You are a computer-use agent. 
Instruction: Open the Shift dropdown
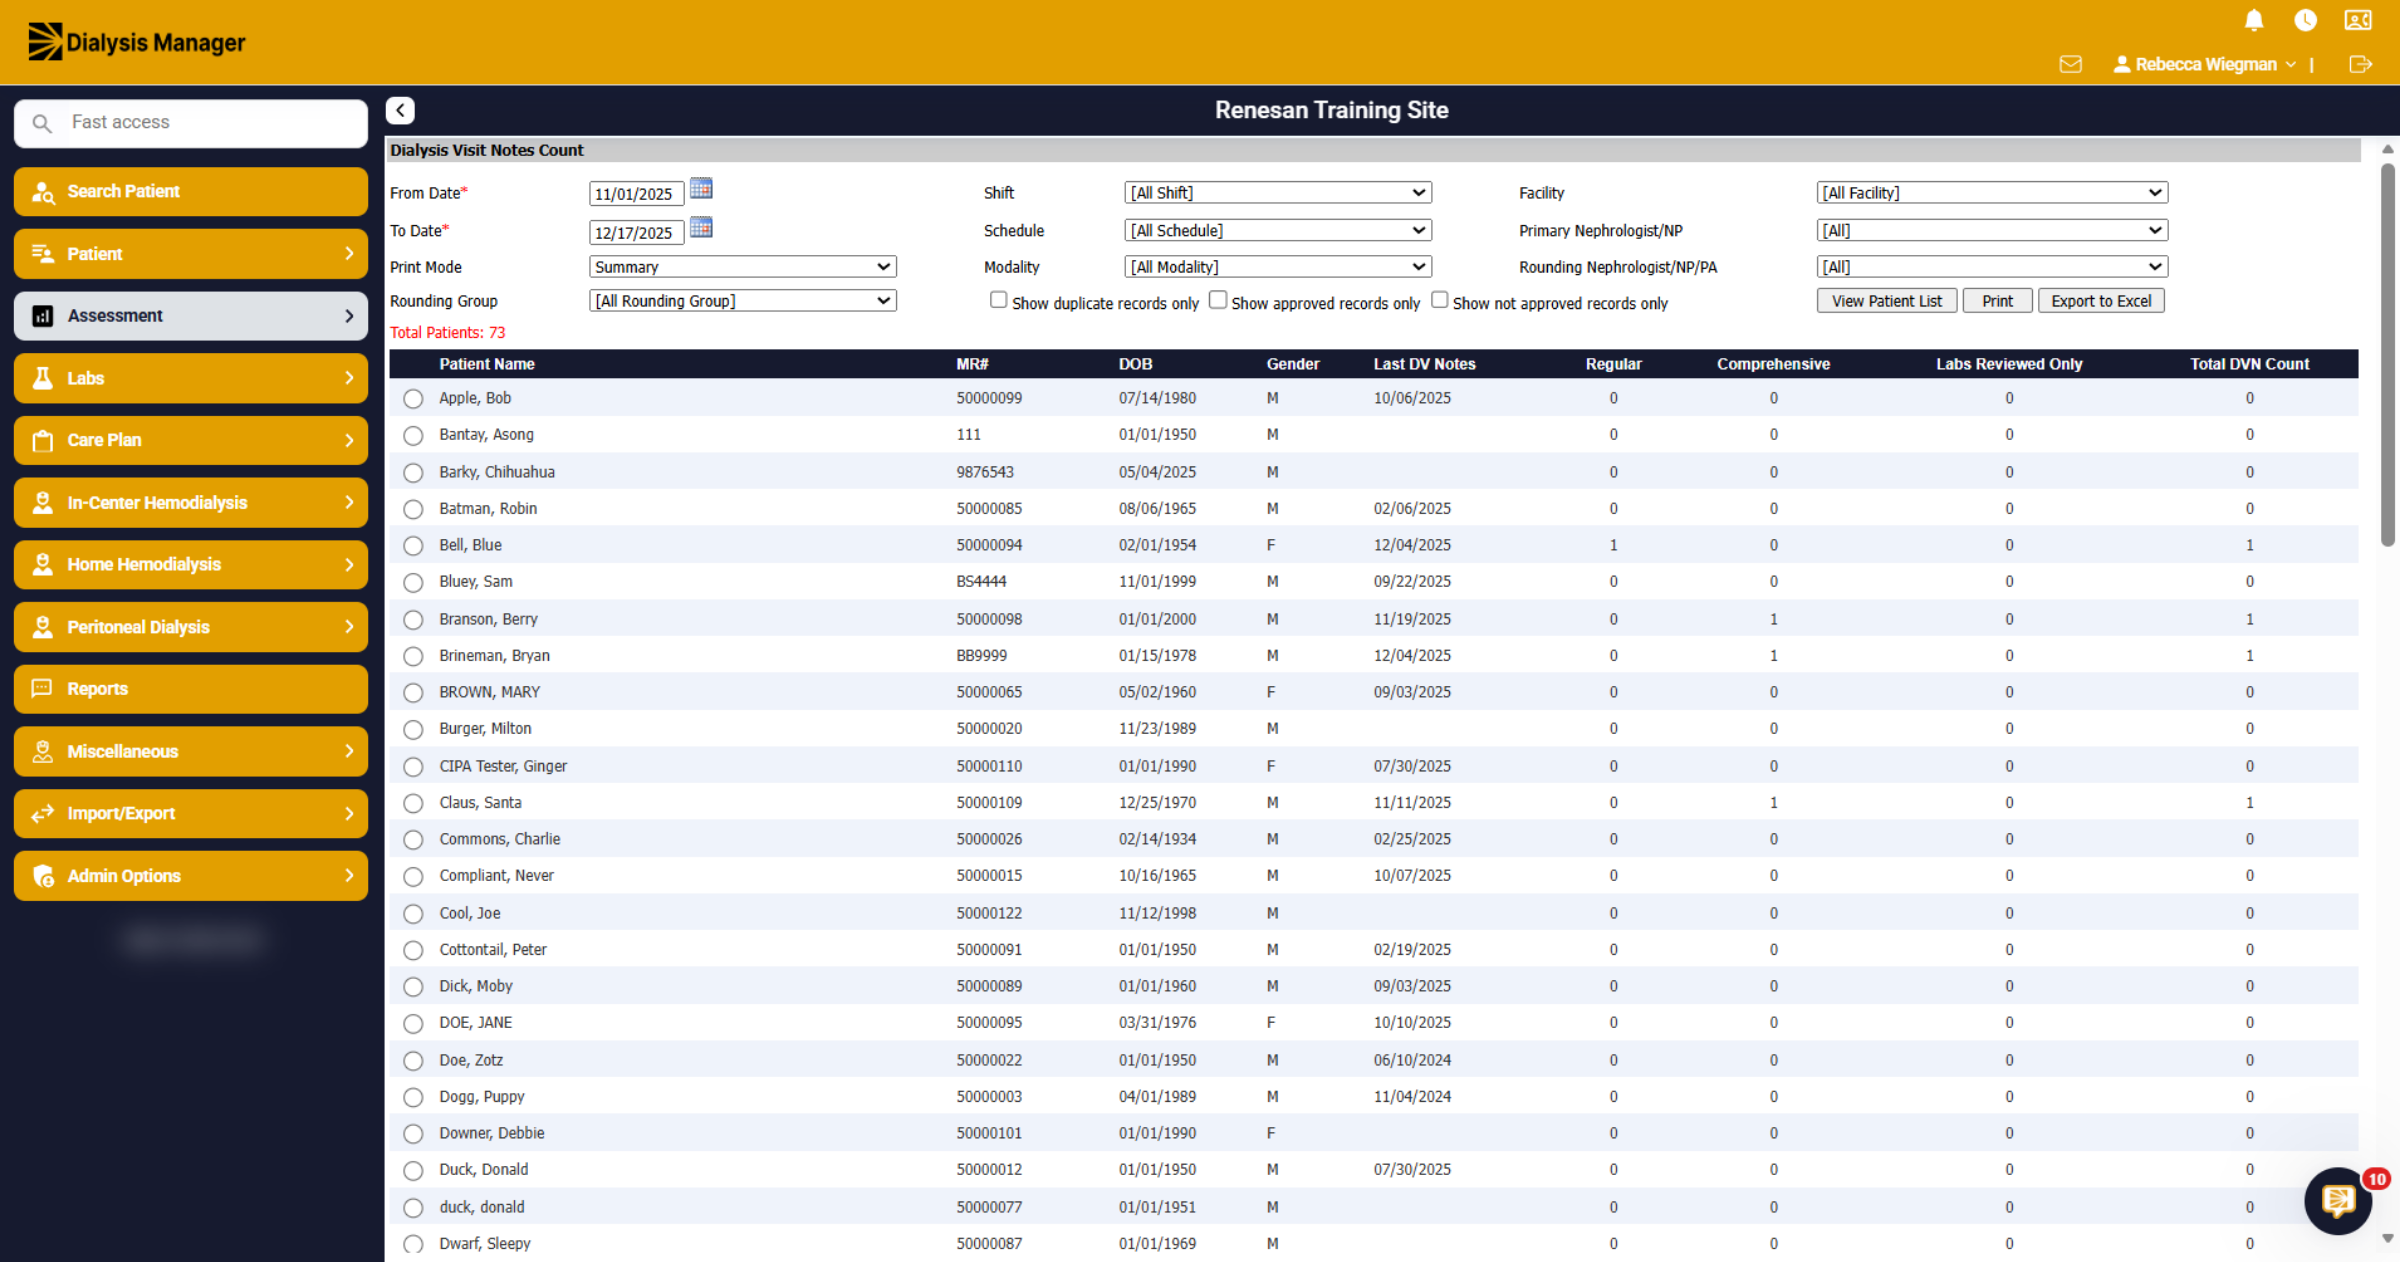pyautogui.click(x=1278, y=193)
